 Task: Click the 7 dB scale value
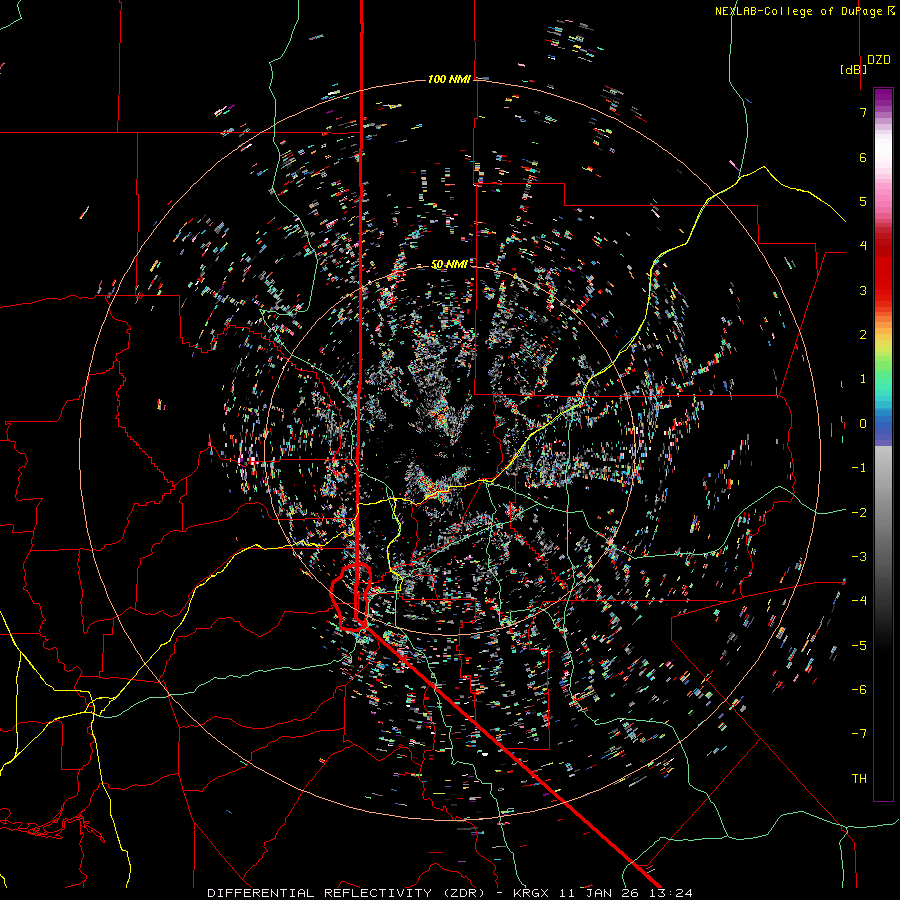pyautogui.click(x=863, y=112)
